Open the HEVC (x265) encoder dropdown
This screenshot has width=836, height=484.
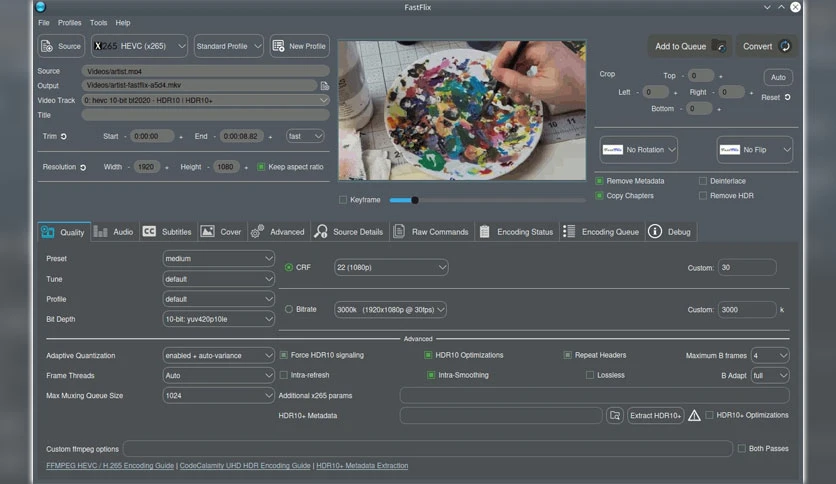point(139,46)
